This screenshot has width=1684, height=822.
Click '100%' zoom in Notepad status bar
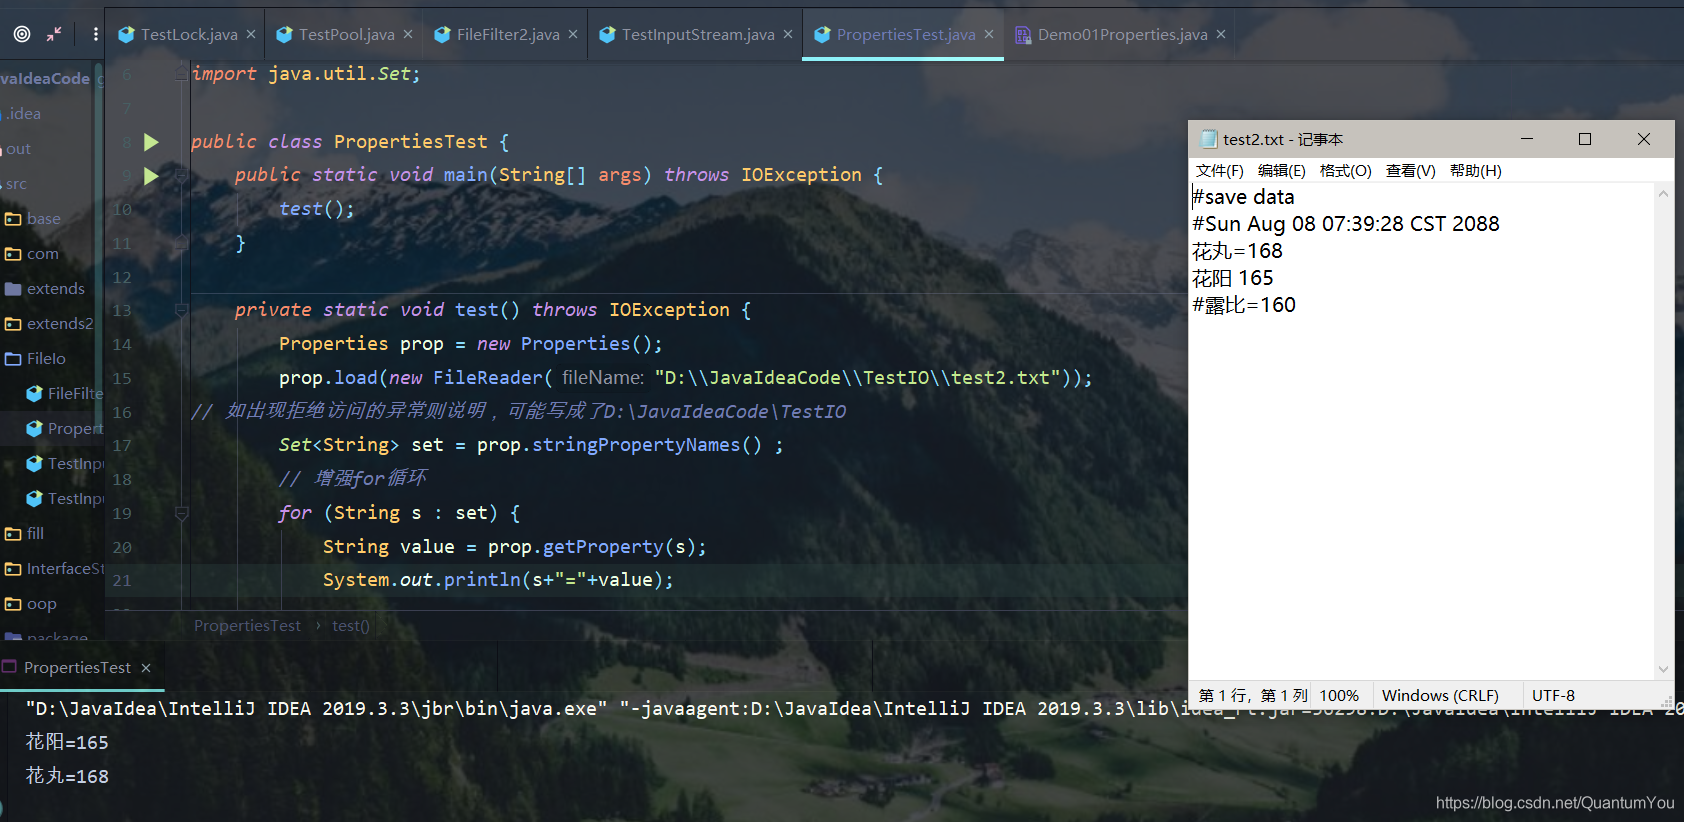pos(1339,696)
